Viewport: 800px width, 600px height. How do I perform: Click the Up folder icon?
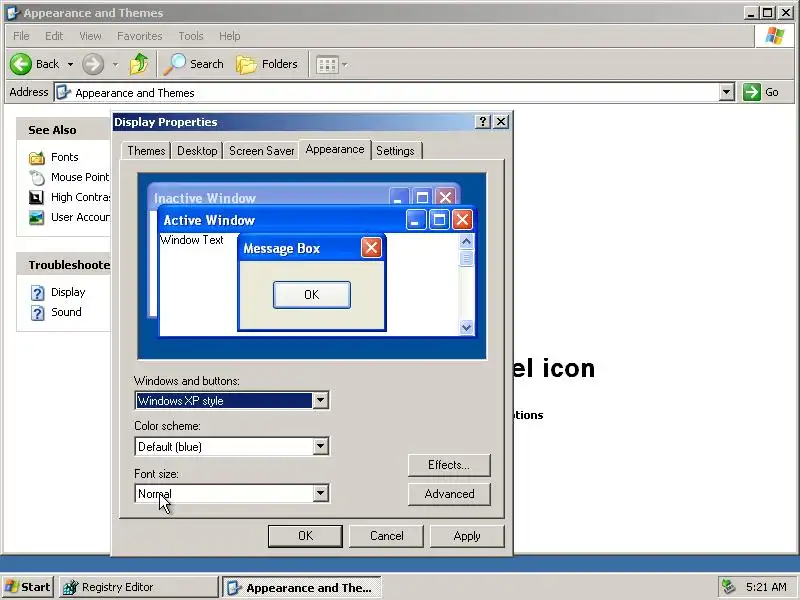[x=138, y=64]
